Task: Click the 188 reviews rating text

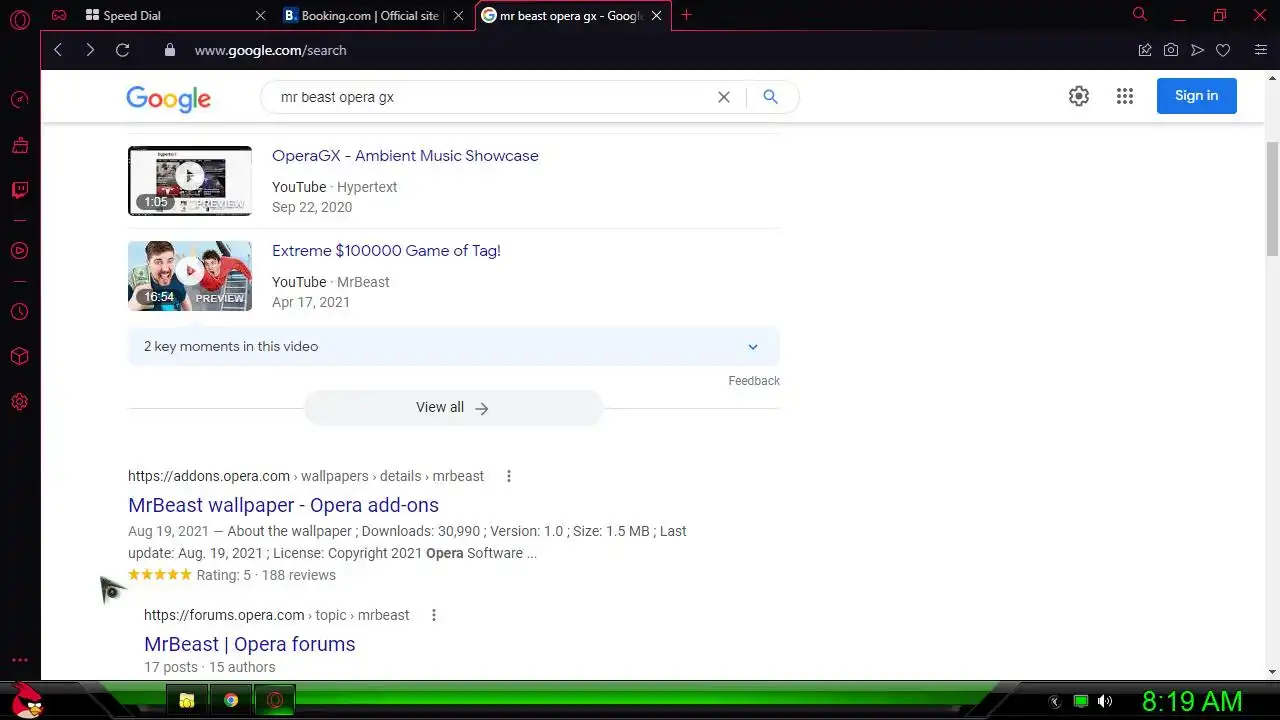Action: pyautogui.click(x=298, y=575)
